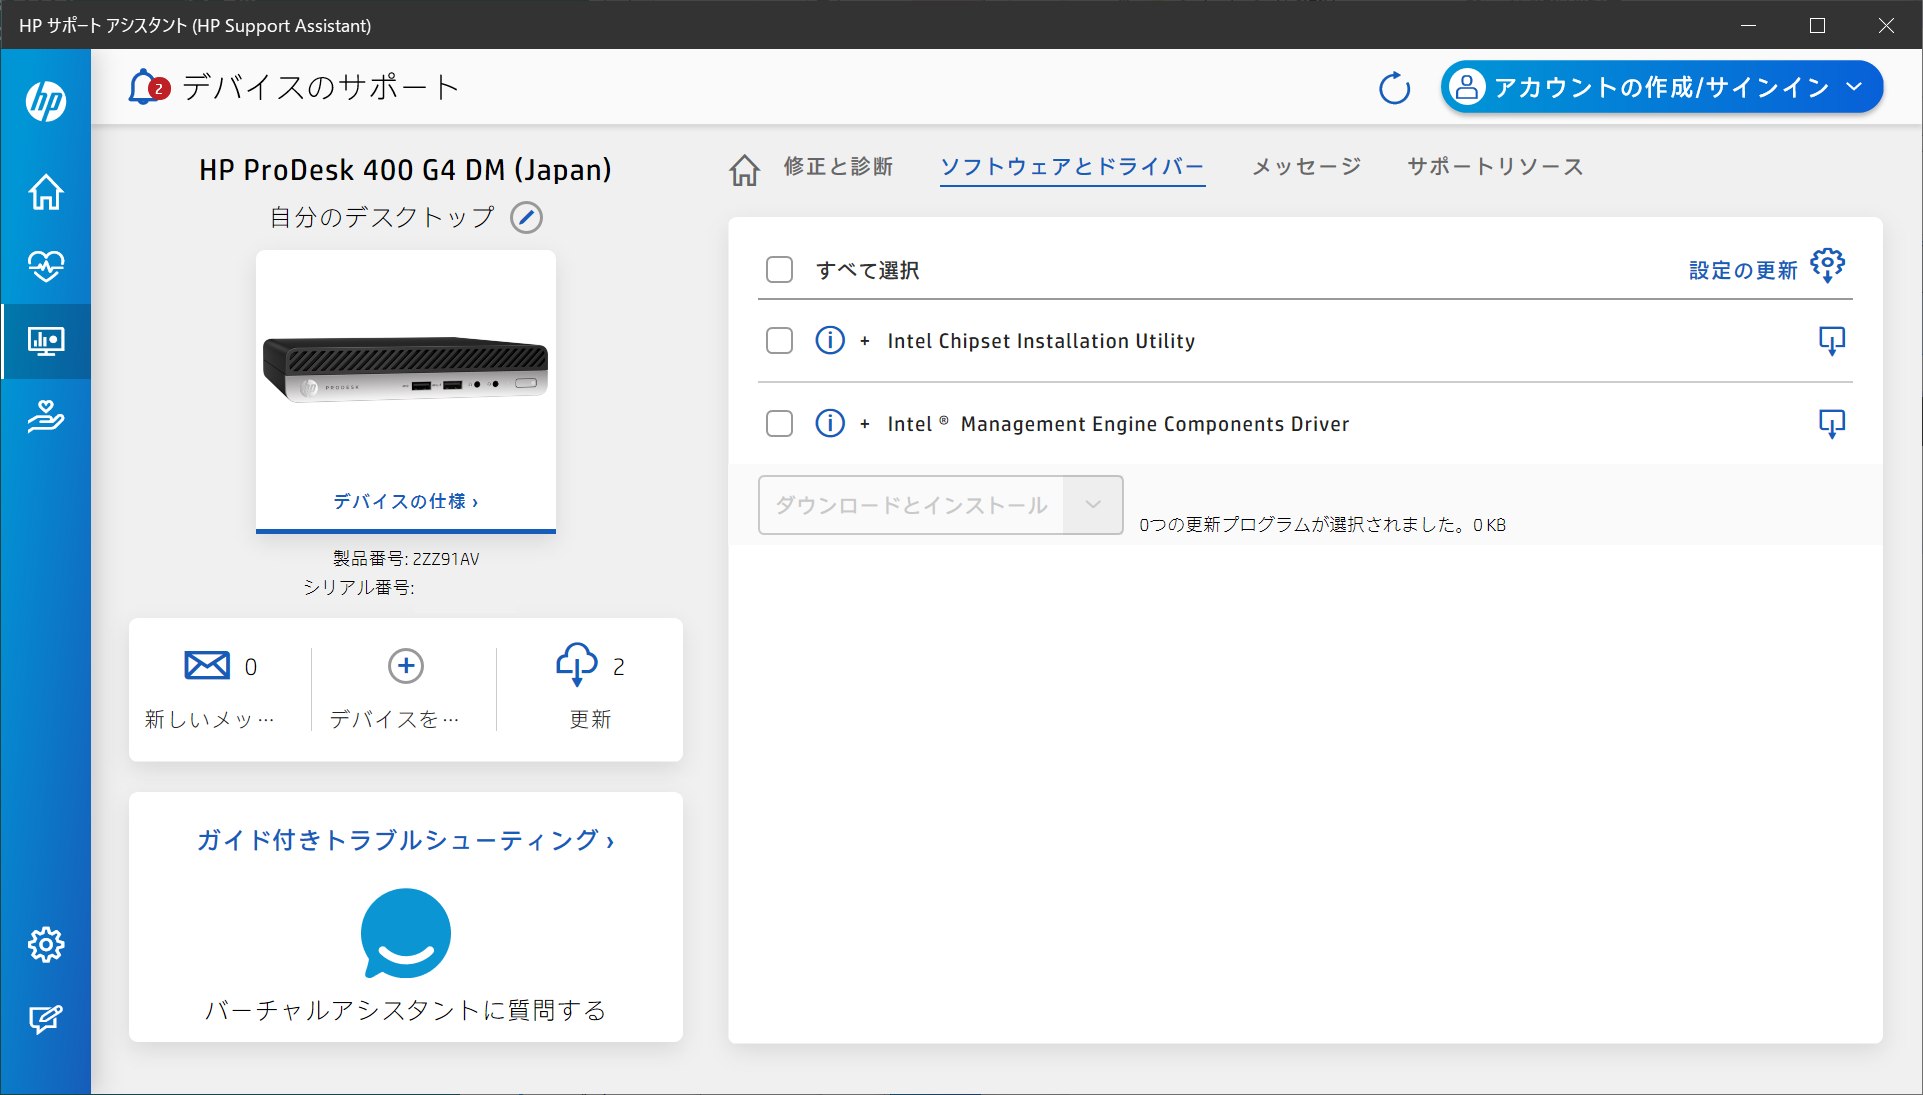1923x1095 pixels.
Task: Click the ProDesk device thumbnail image
Action: pyautogui.click(x=405, y=370)
